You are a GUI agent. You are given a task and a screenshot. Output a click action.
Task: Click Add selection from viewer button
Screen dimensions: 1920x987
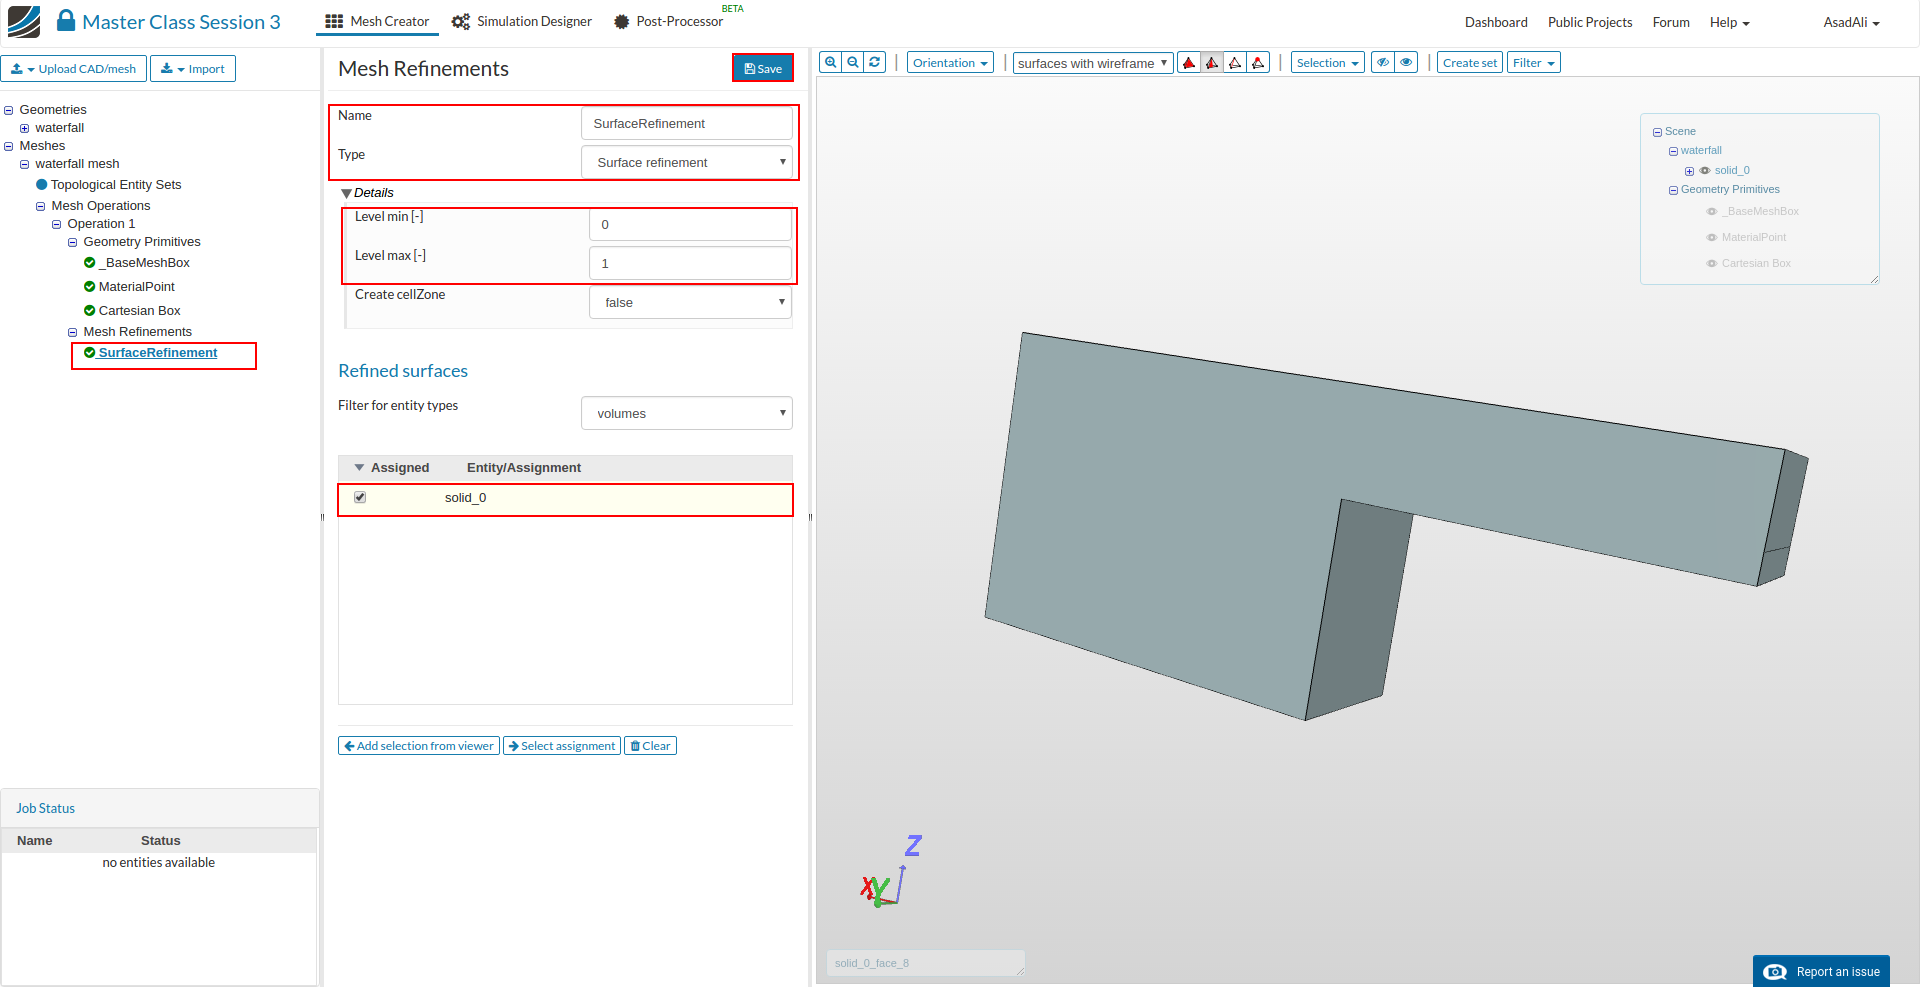[x=418, y=746]
